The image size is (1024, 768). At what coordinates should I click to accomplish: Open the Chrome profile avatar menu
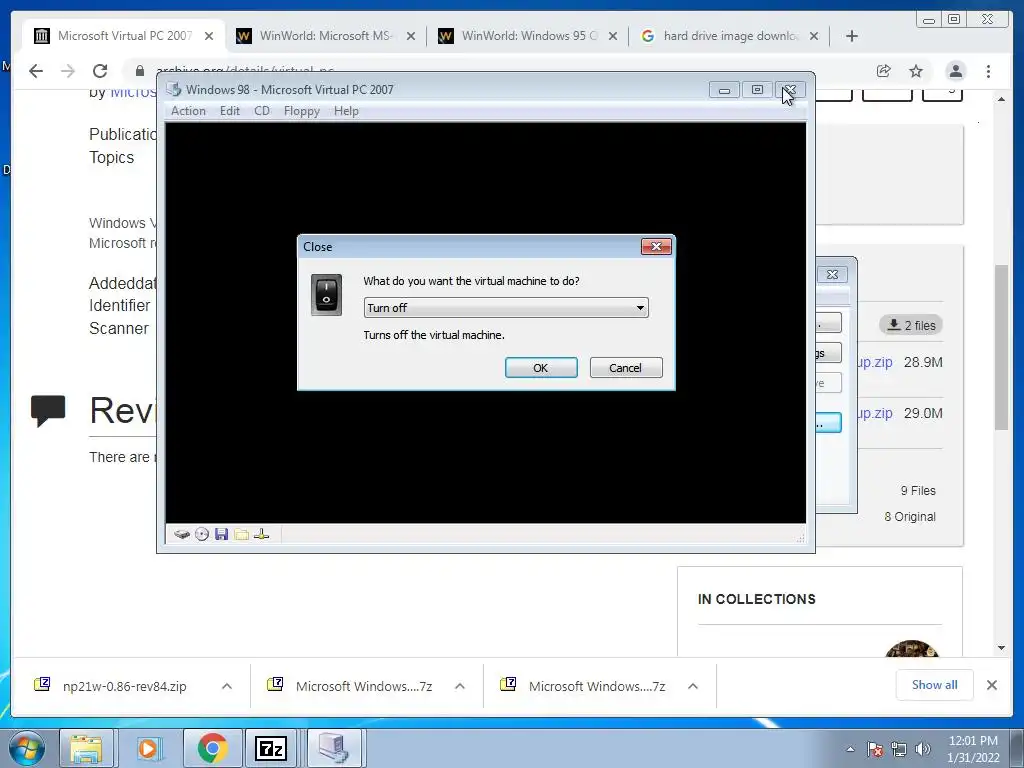click(x=956, y=71)
